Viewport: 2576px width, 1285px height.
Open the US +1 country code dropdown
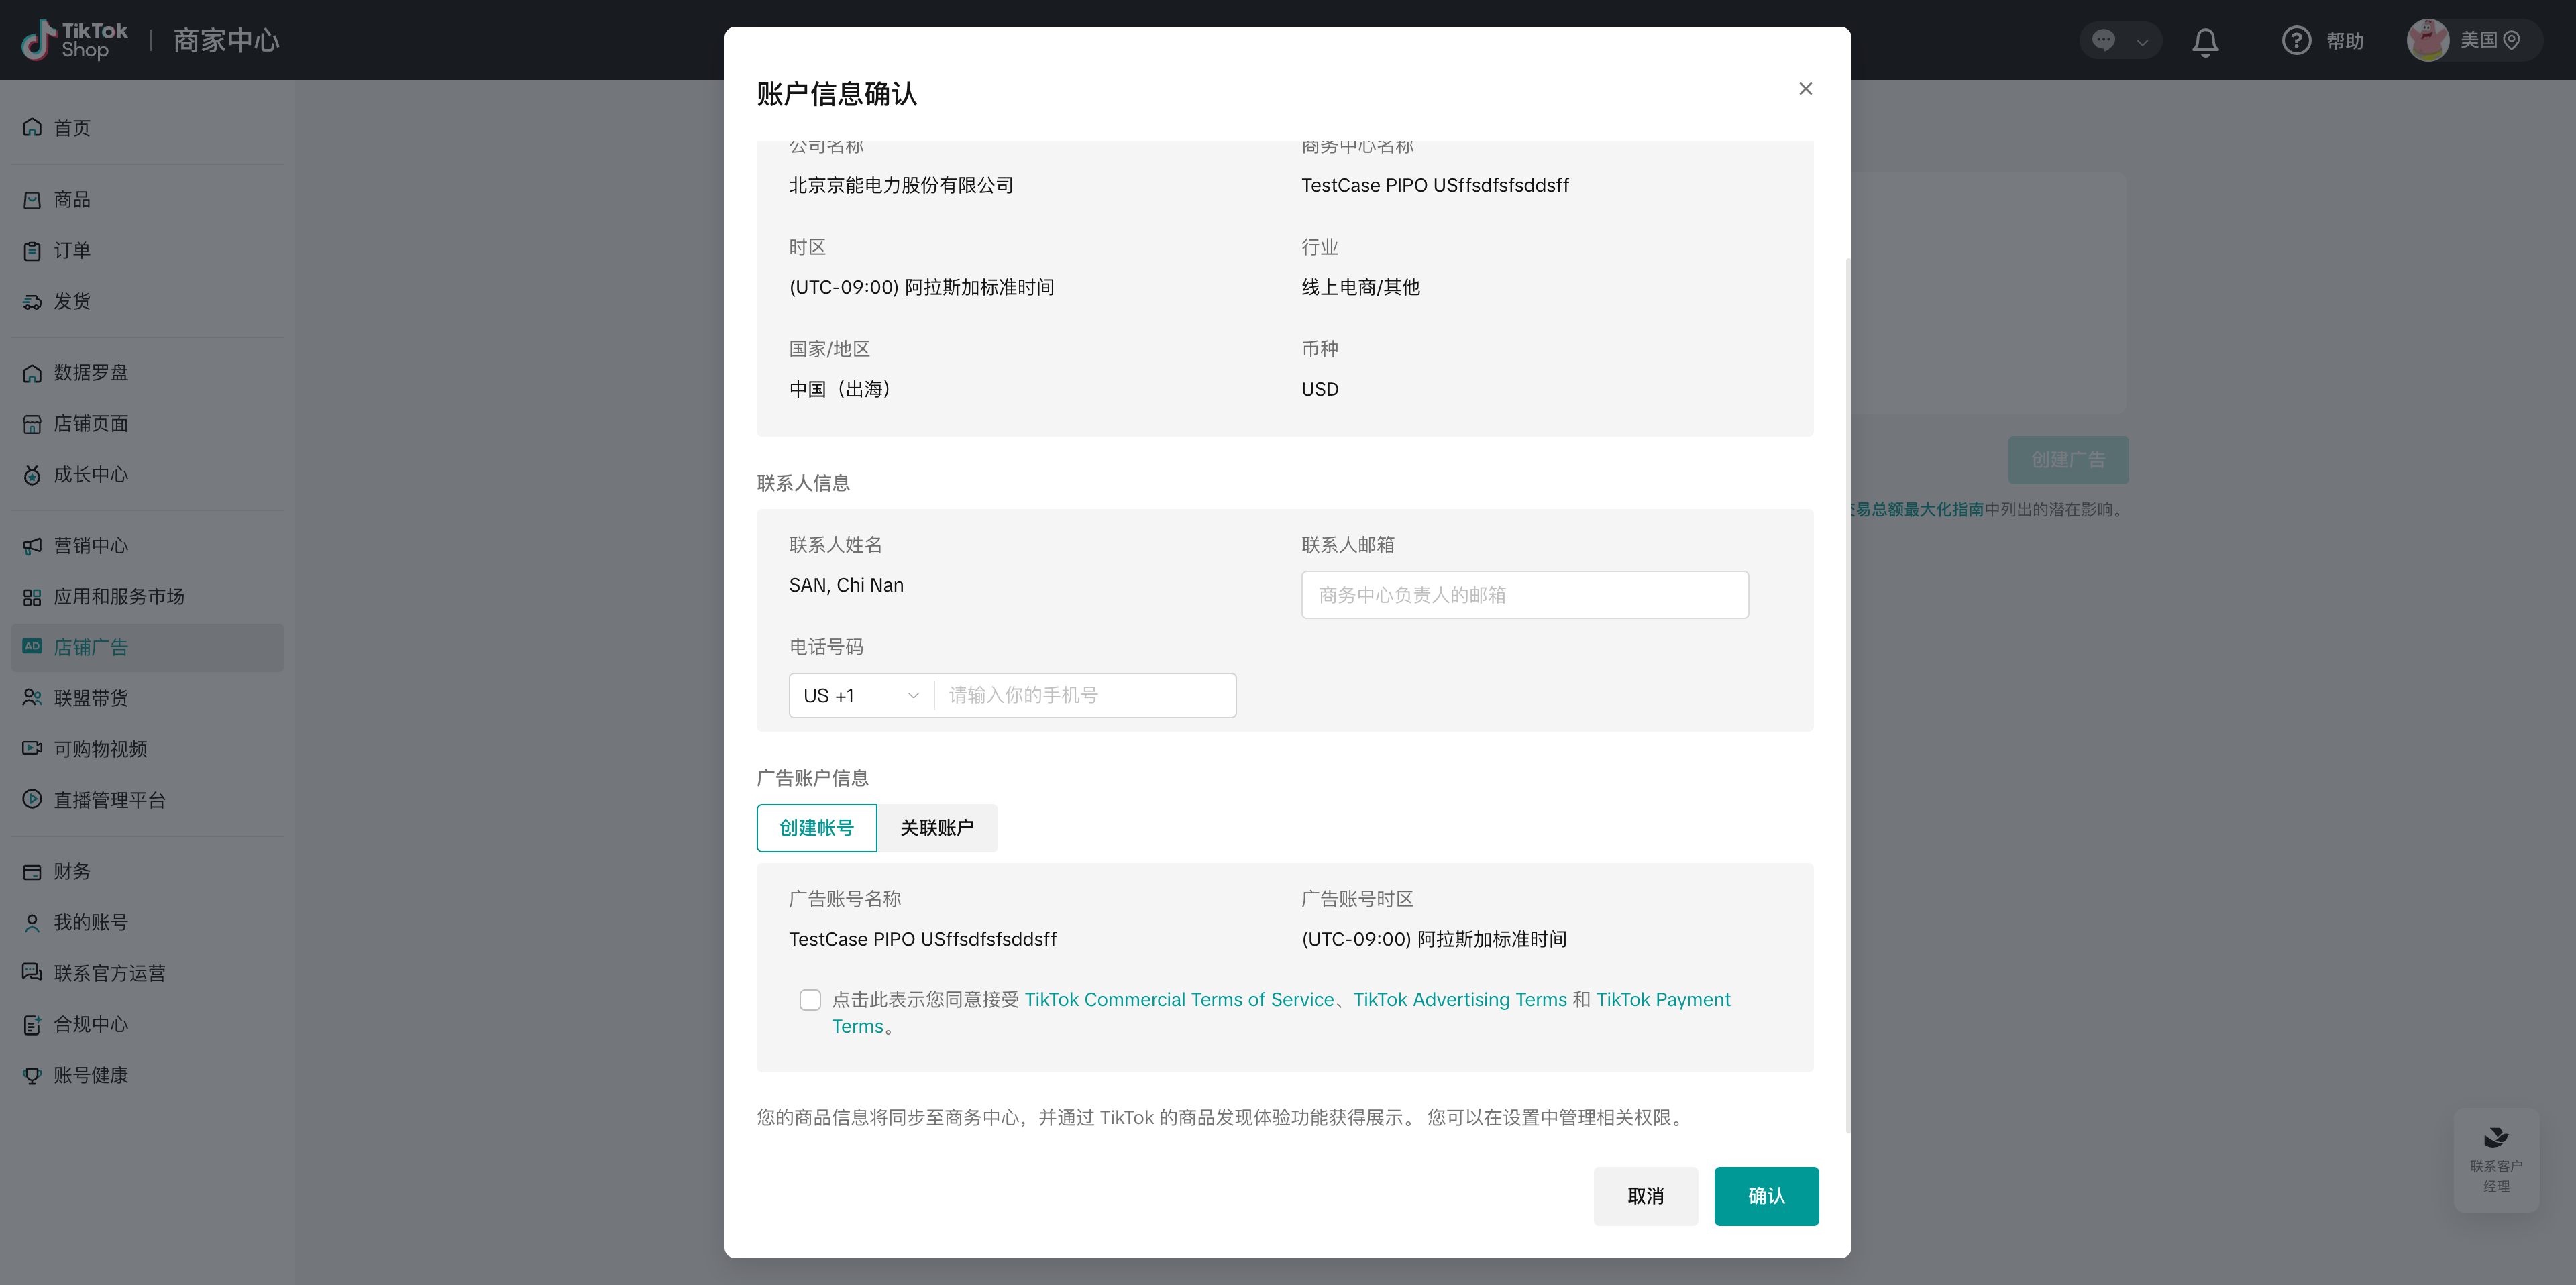point(860,696)
